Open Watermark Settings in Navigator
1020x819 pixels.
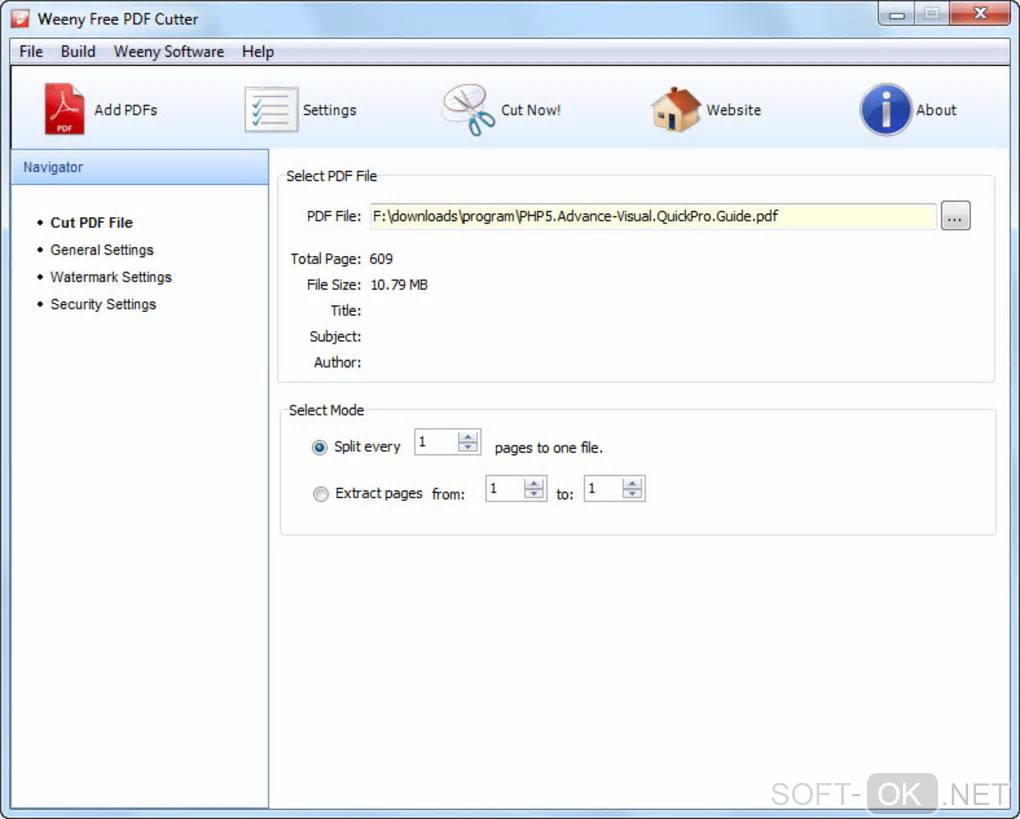(x=111, y=277)
